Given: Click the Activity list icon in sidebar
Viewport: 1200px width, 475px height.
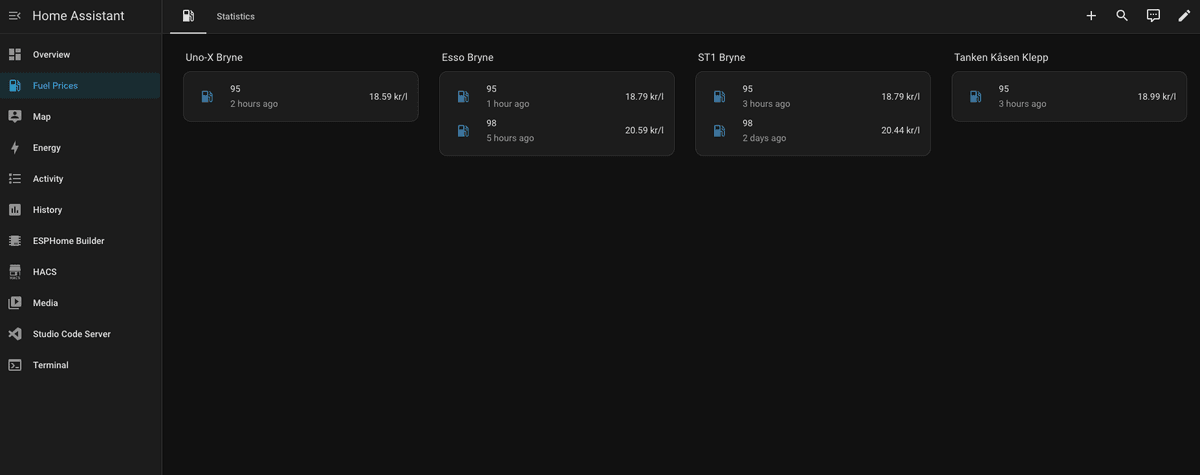Looking at the screenshot, I should 15,178.
